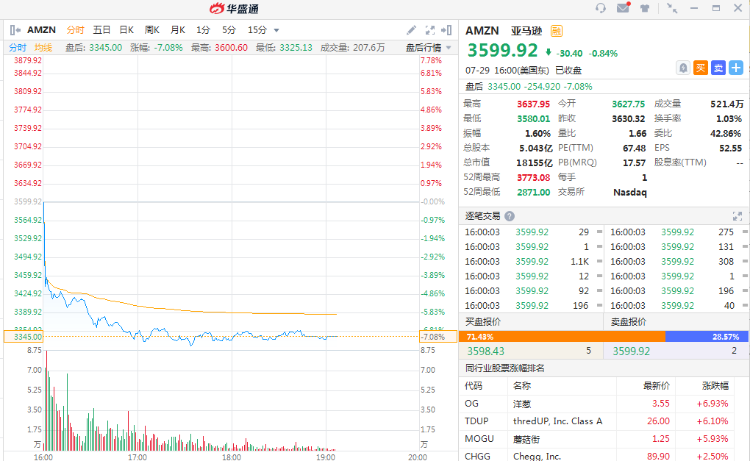Viewport: 750px width, 461px height.
Task: Click the 同行业股票涨幅排名 heading
Action: click(505, 368)
